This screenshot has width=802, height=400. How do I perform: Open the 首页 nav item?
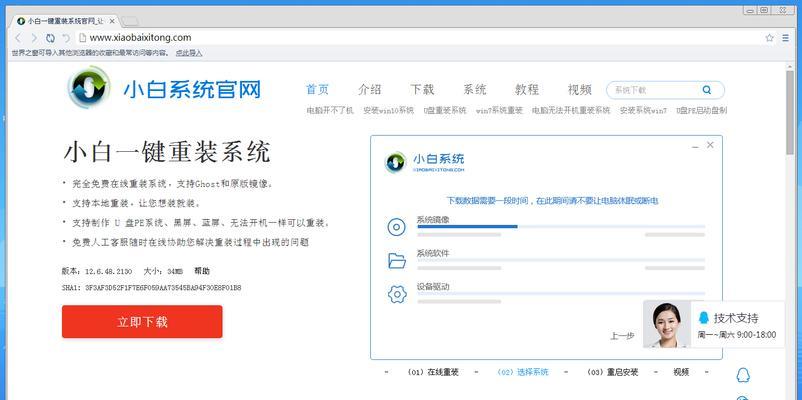tap(317, 90)
